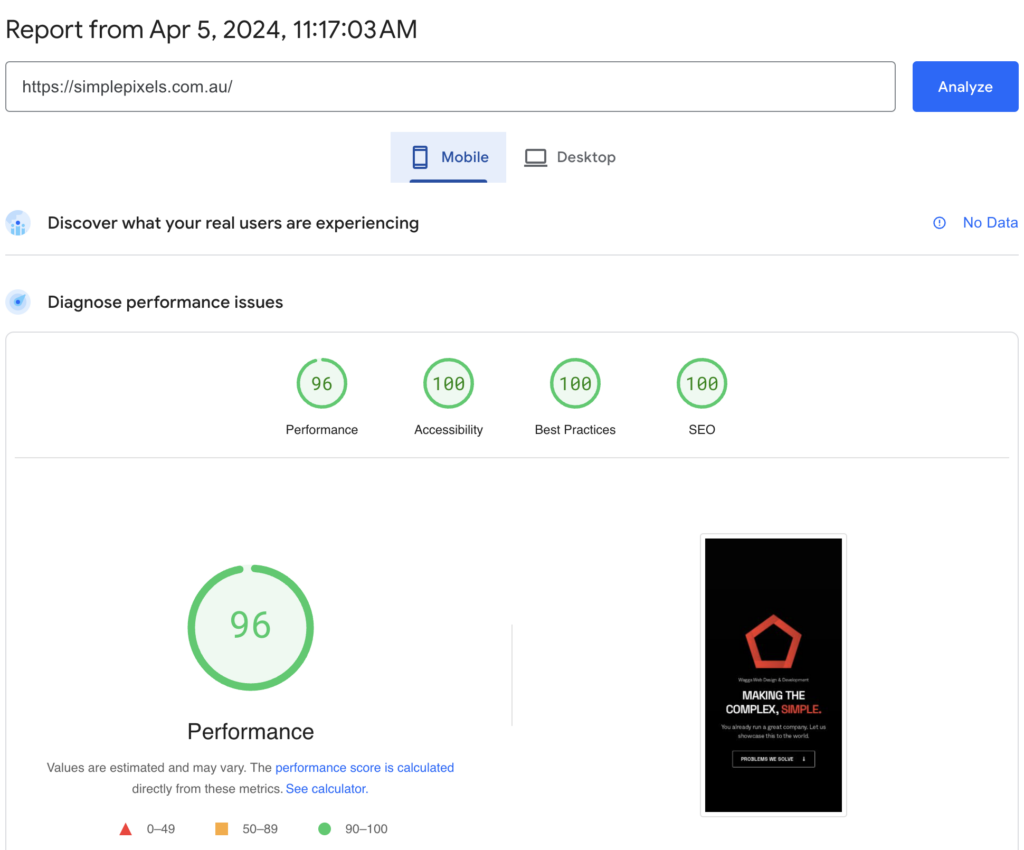Jump to the Best Practices score gauge

[x=575, y=384]
